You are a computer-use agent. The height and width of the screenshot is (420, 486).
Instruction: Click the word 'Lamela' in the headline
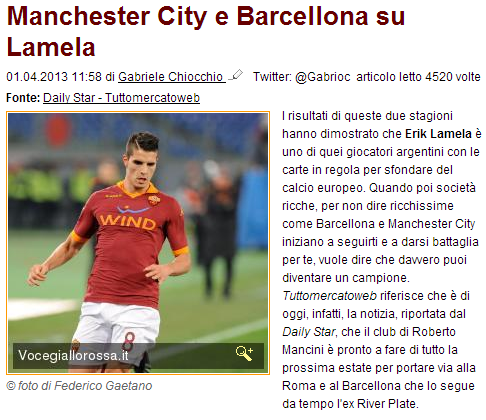51,47
